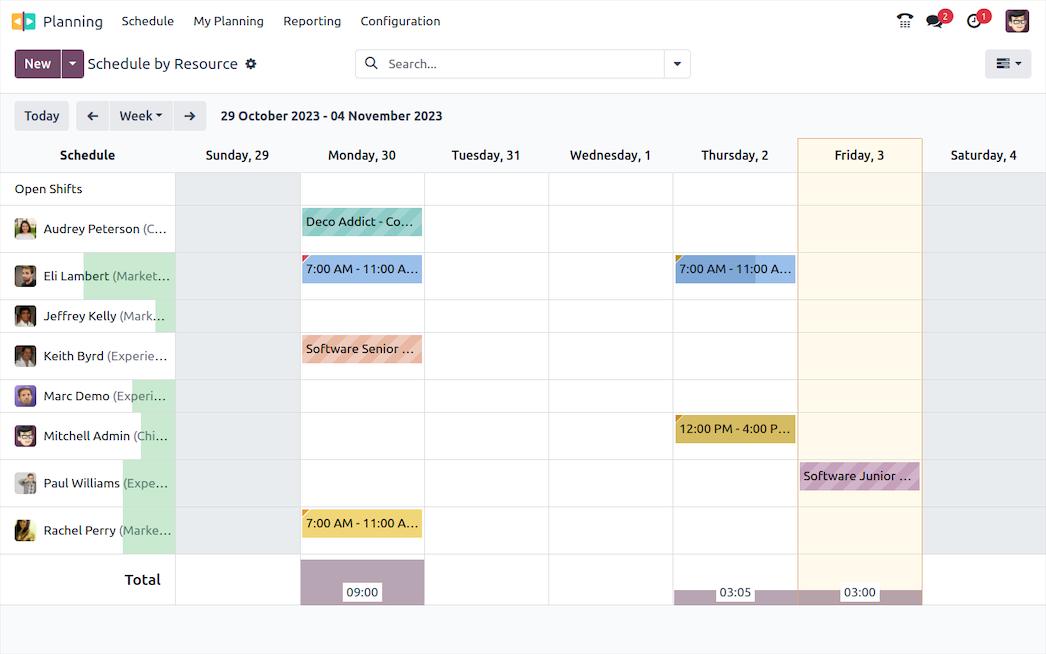Screen dimensions: 1046x654
Task: Expand the search options dropdown arrow
Action: coord(677,64)
